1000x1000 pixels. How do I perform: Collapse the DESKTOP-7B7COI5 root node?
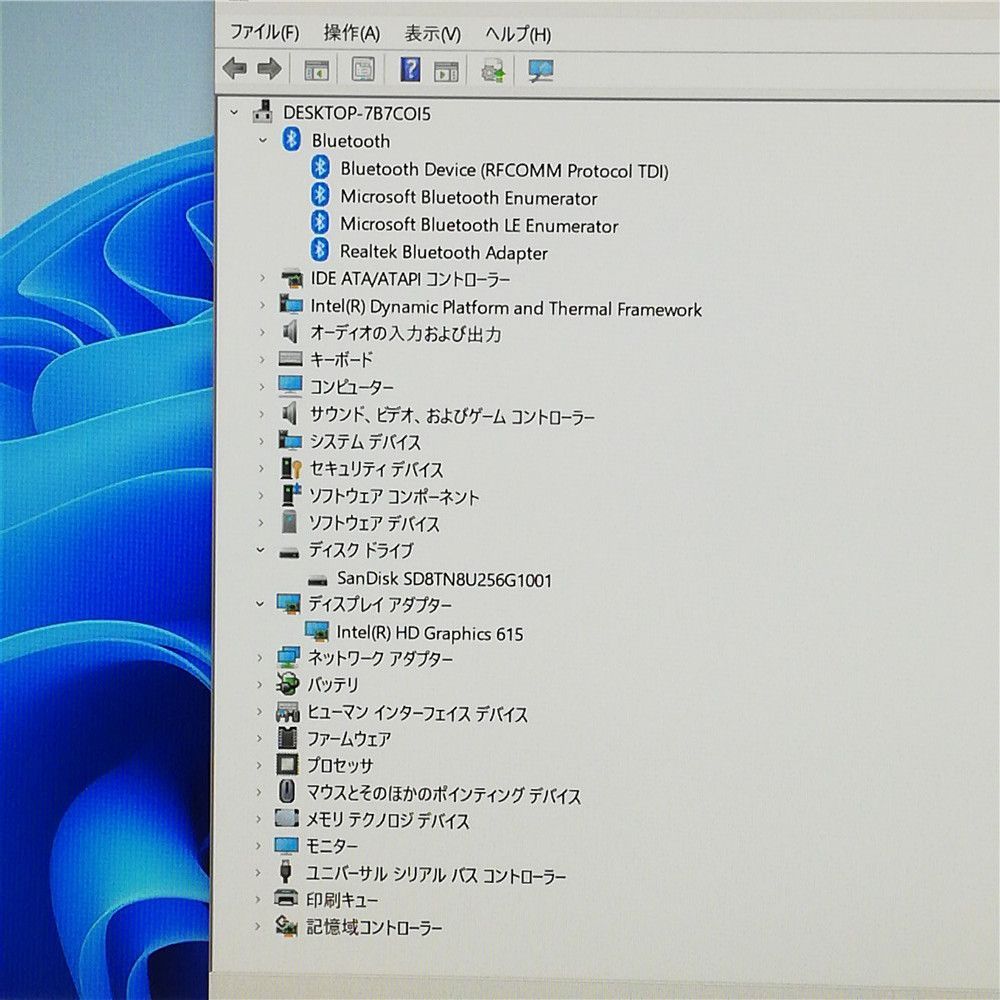(234, 113)
